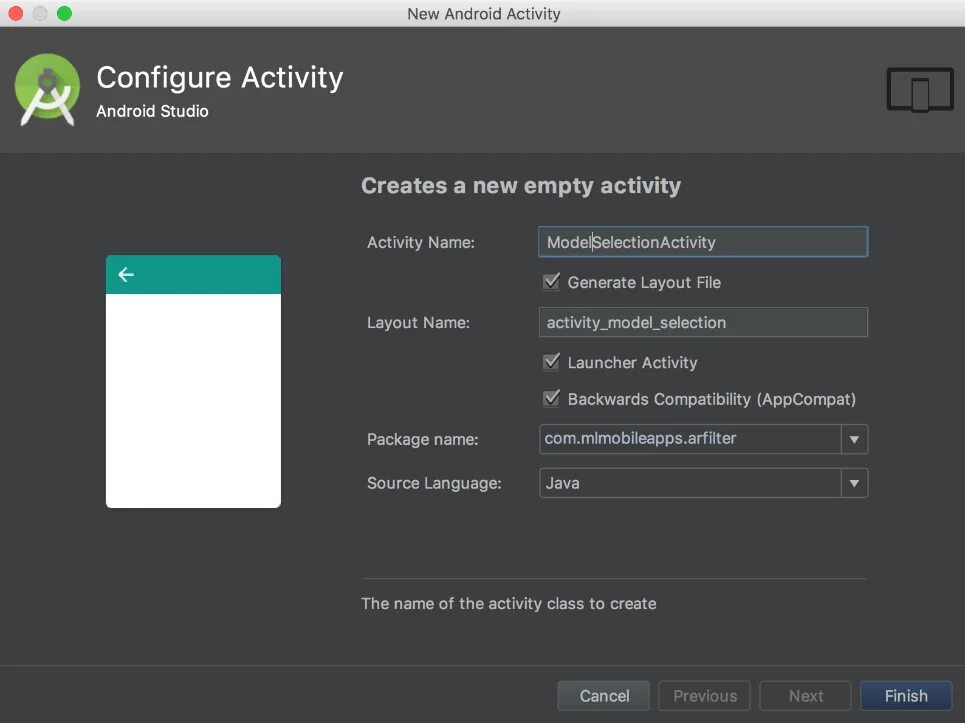Toggle the Launcher Activity checkbox
This screenshot has height=723, width=965.
[551, 362]
